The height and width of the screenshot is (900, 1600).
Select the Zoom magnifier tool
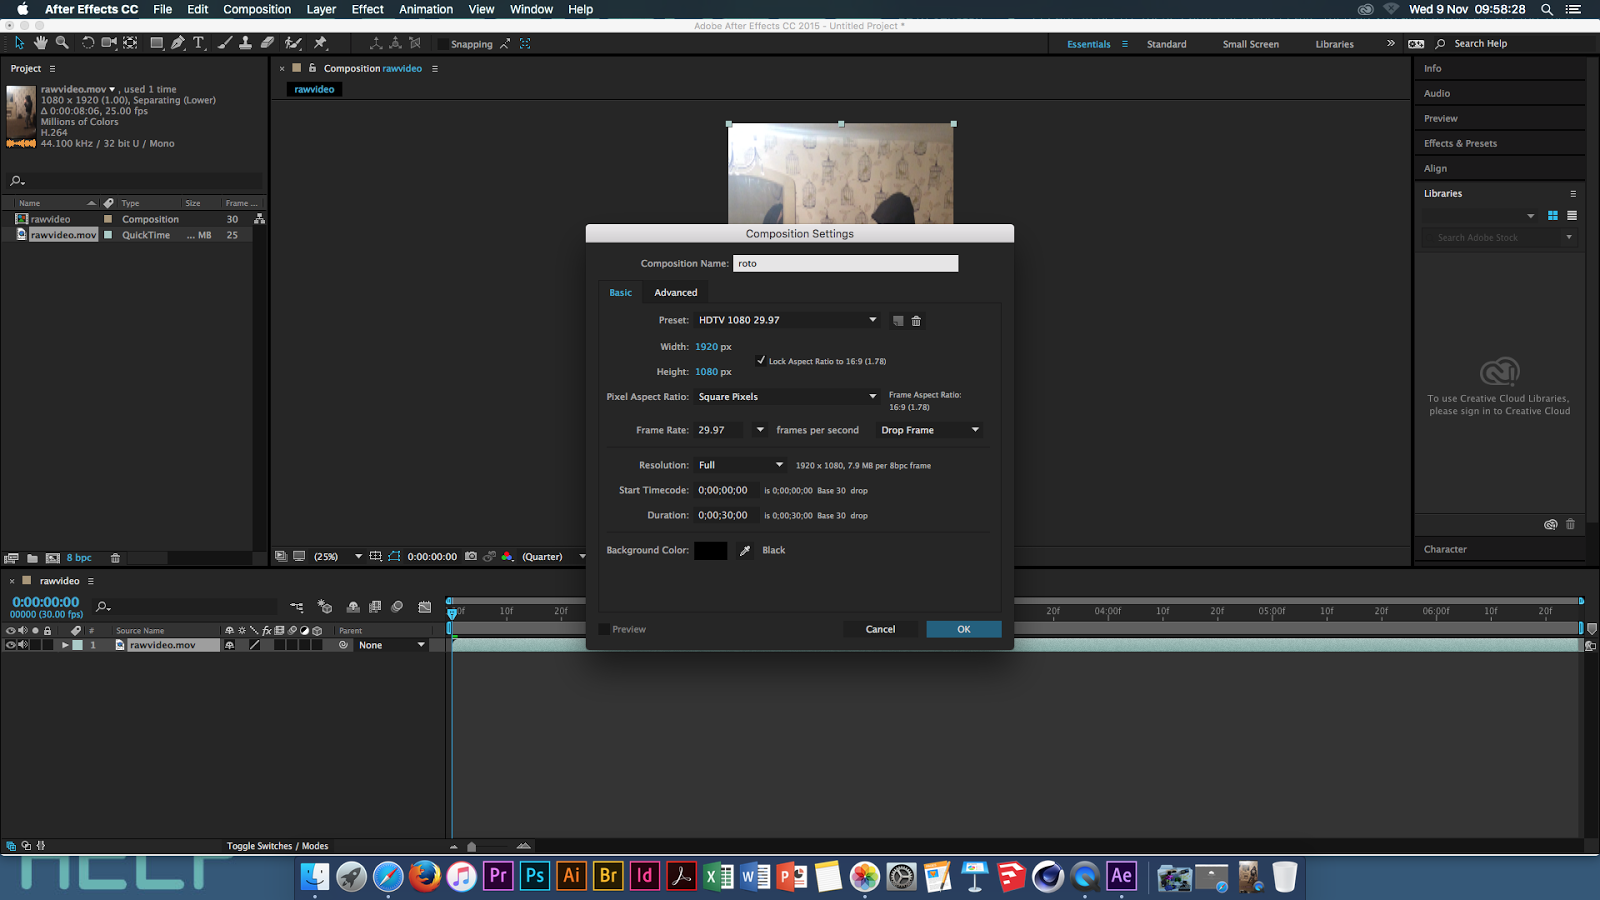pyautogui.click(x=62, y=43)
